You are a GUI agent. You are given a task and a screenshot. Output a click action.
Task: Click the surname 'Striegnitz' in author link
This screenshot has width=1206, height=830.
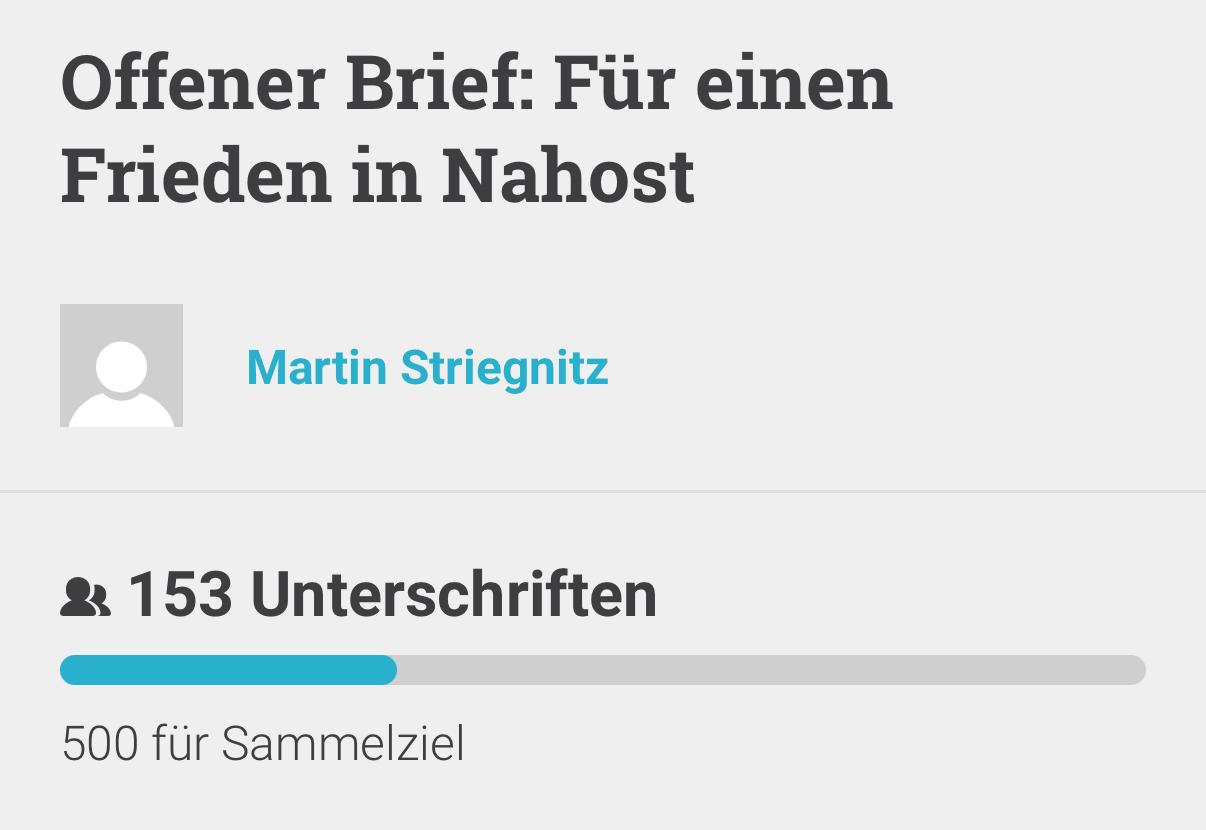click(x=504, y=367)
